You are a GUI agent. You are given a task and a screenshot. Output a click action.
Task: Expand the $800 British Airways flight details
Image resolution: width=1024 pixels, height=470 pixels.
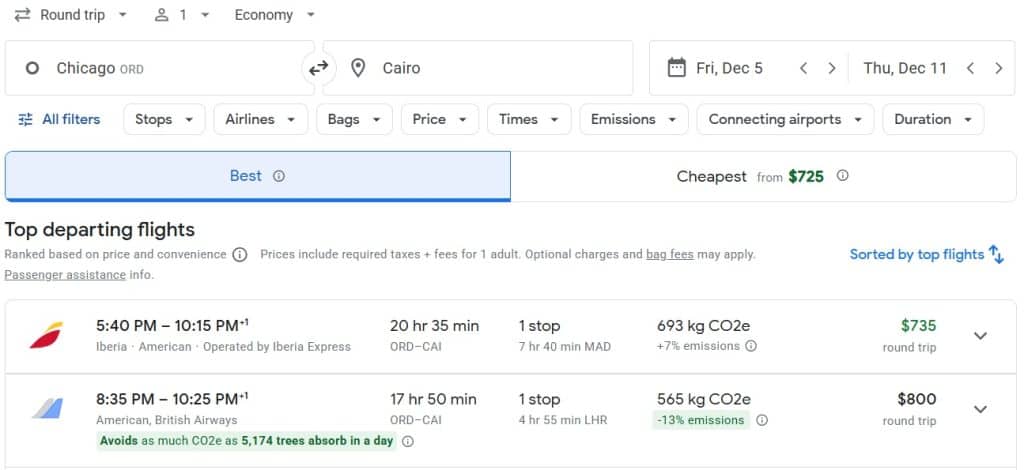(x=980, y=409)
